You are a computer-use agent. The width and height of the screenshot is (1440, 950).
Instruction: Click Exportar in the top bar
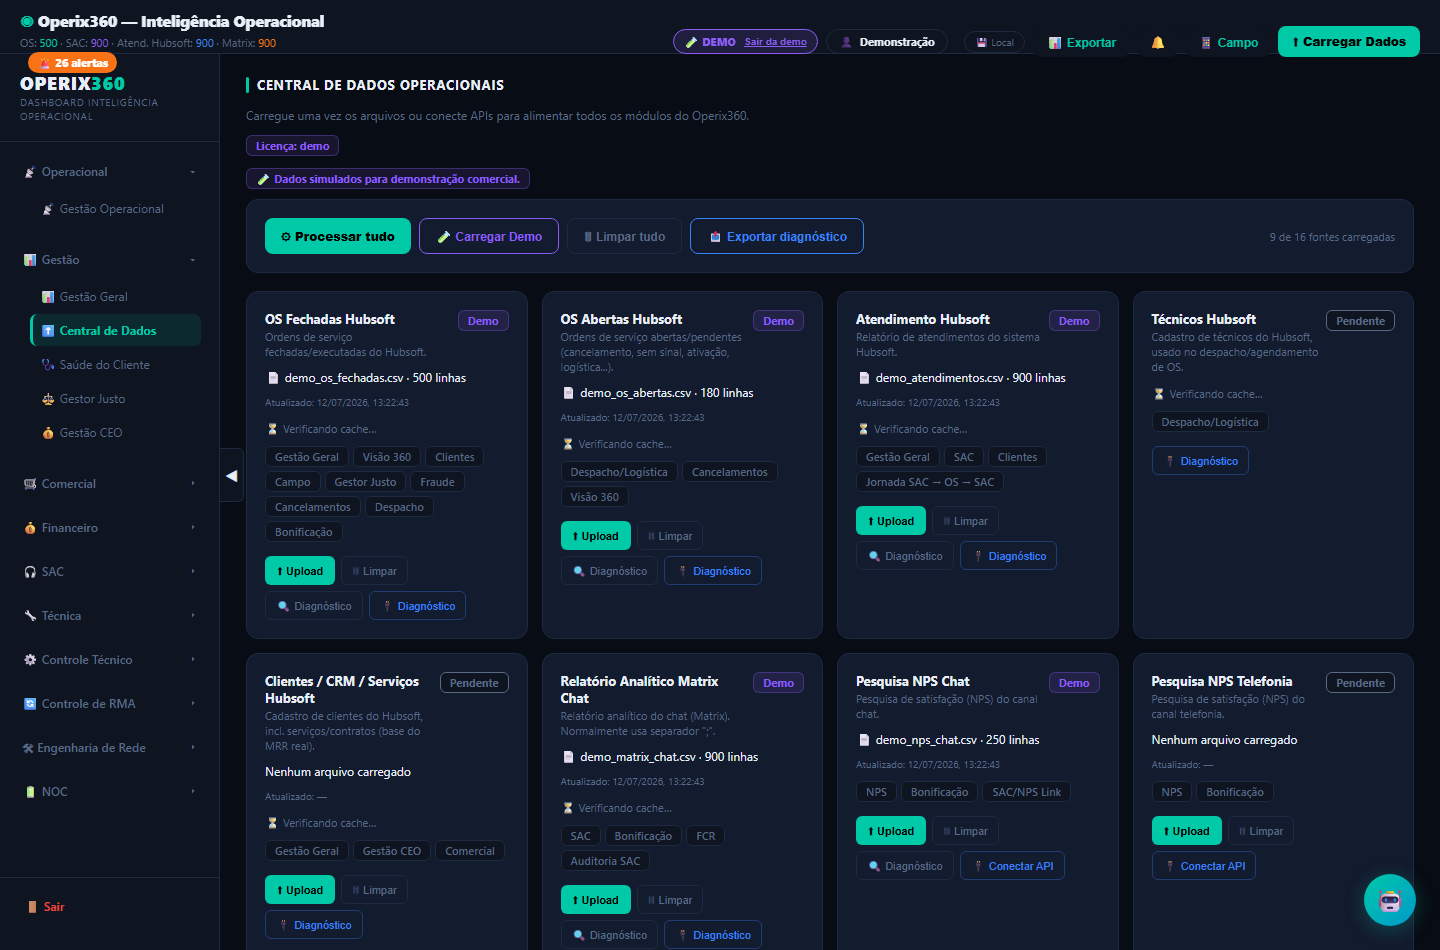click(1082, 42)
